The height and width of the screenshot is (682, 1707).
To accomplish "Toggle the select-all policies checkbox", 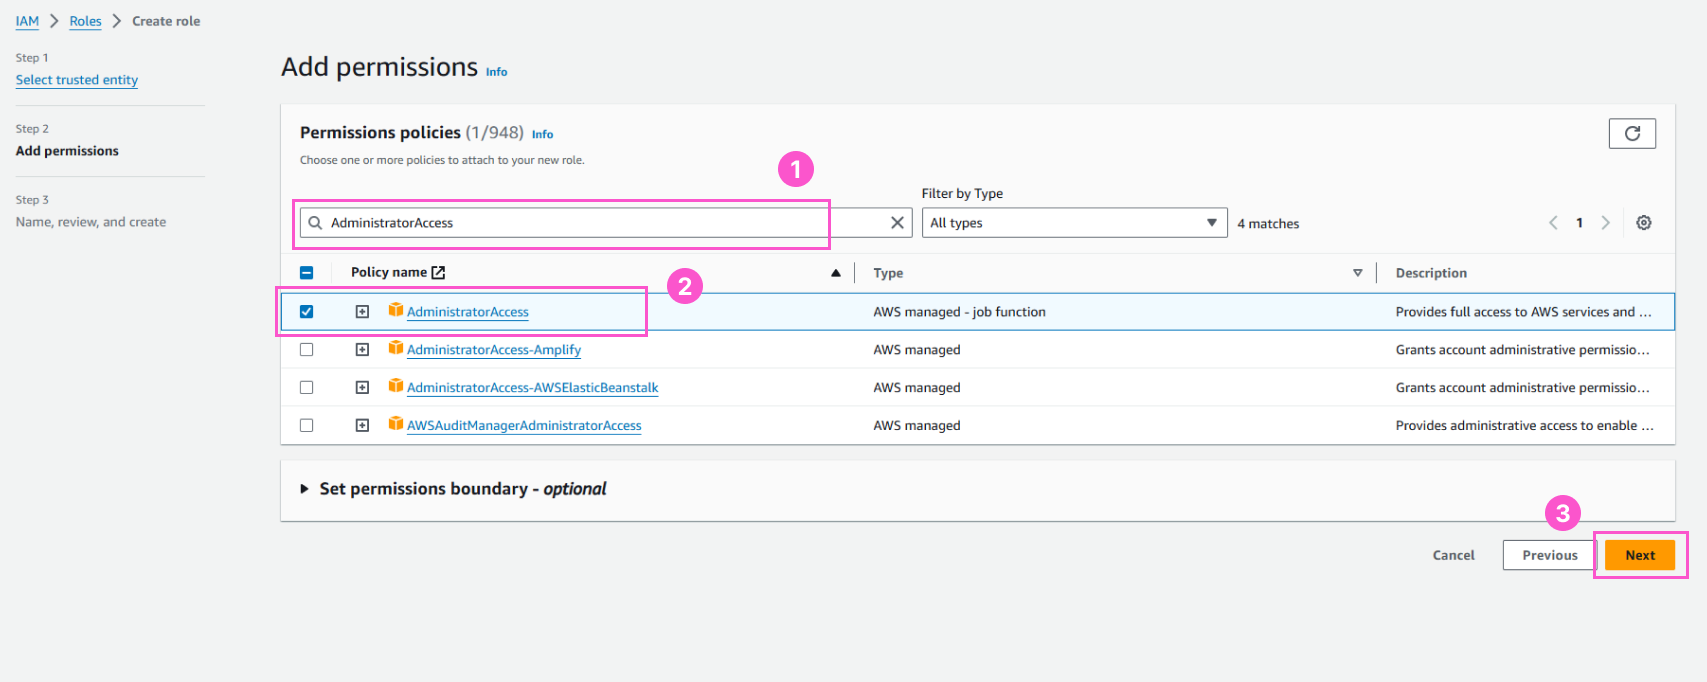I will coord(307,272).
